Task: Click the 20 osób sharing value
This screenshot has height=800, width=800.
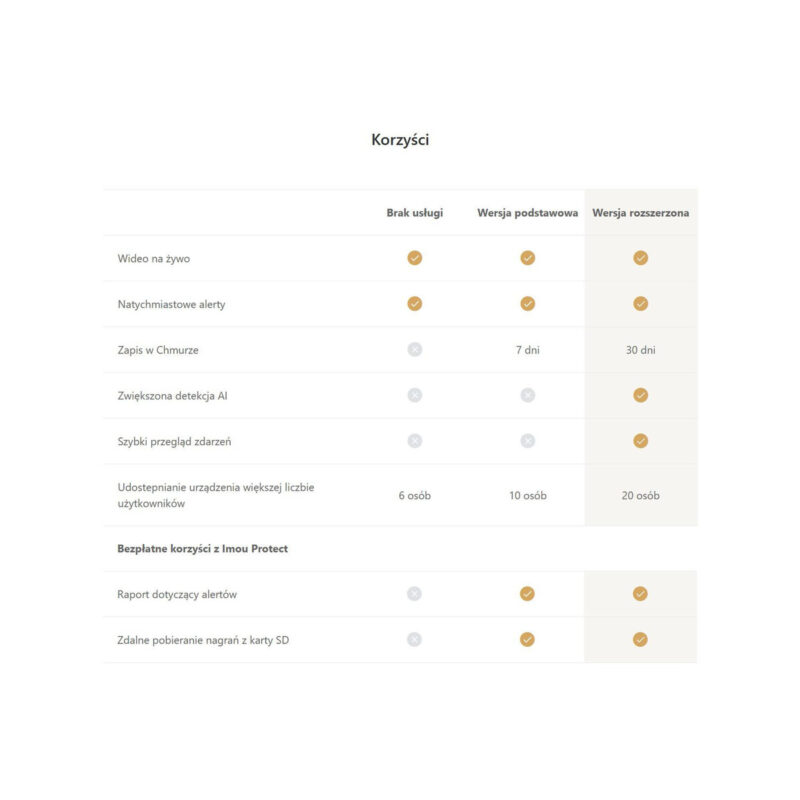Action: 640,495
